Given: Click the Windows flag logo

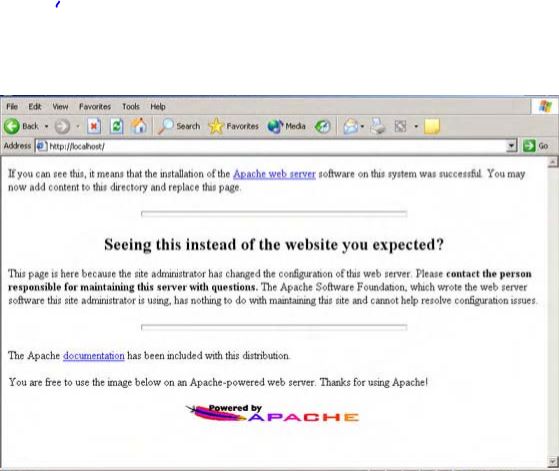Looking at the screenshot, I should click(545, 106).
